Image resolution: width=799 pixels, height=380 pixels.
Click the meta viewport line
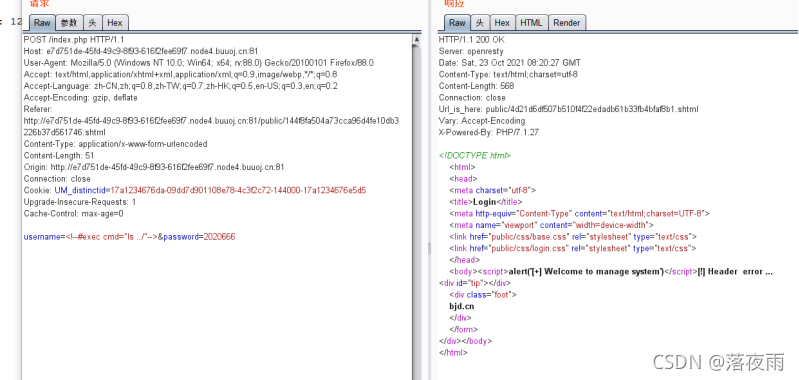pyautogui.click(x=551, y=225)
